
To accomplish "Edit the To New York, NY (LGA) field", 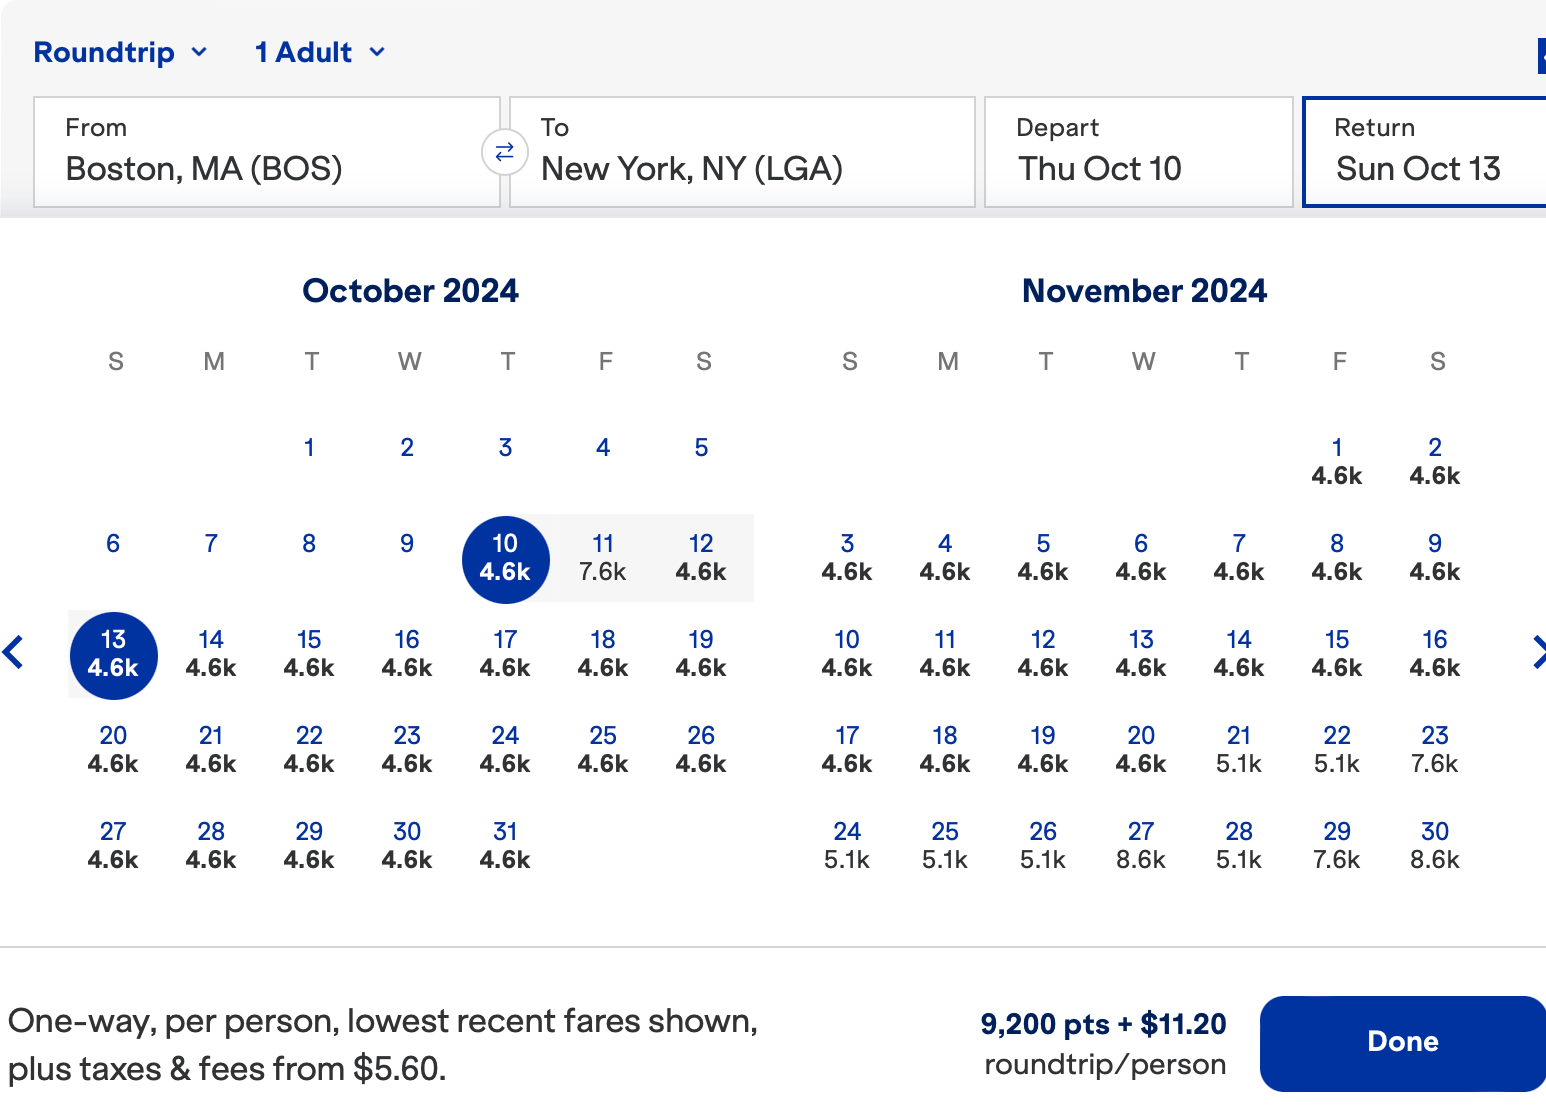I will pos(742,152).
